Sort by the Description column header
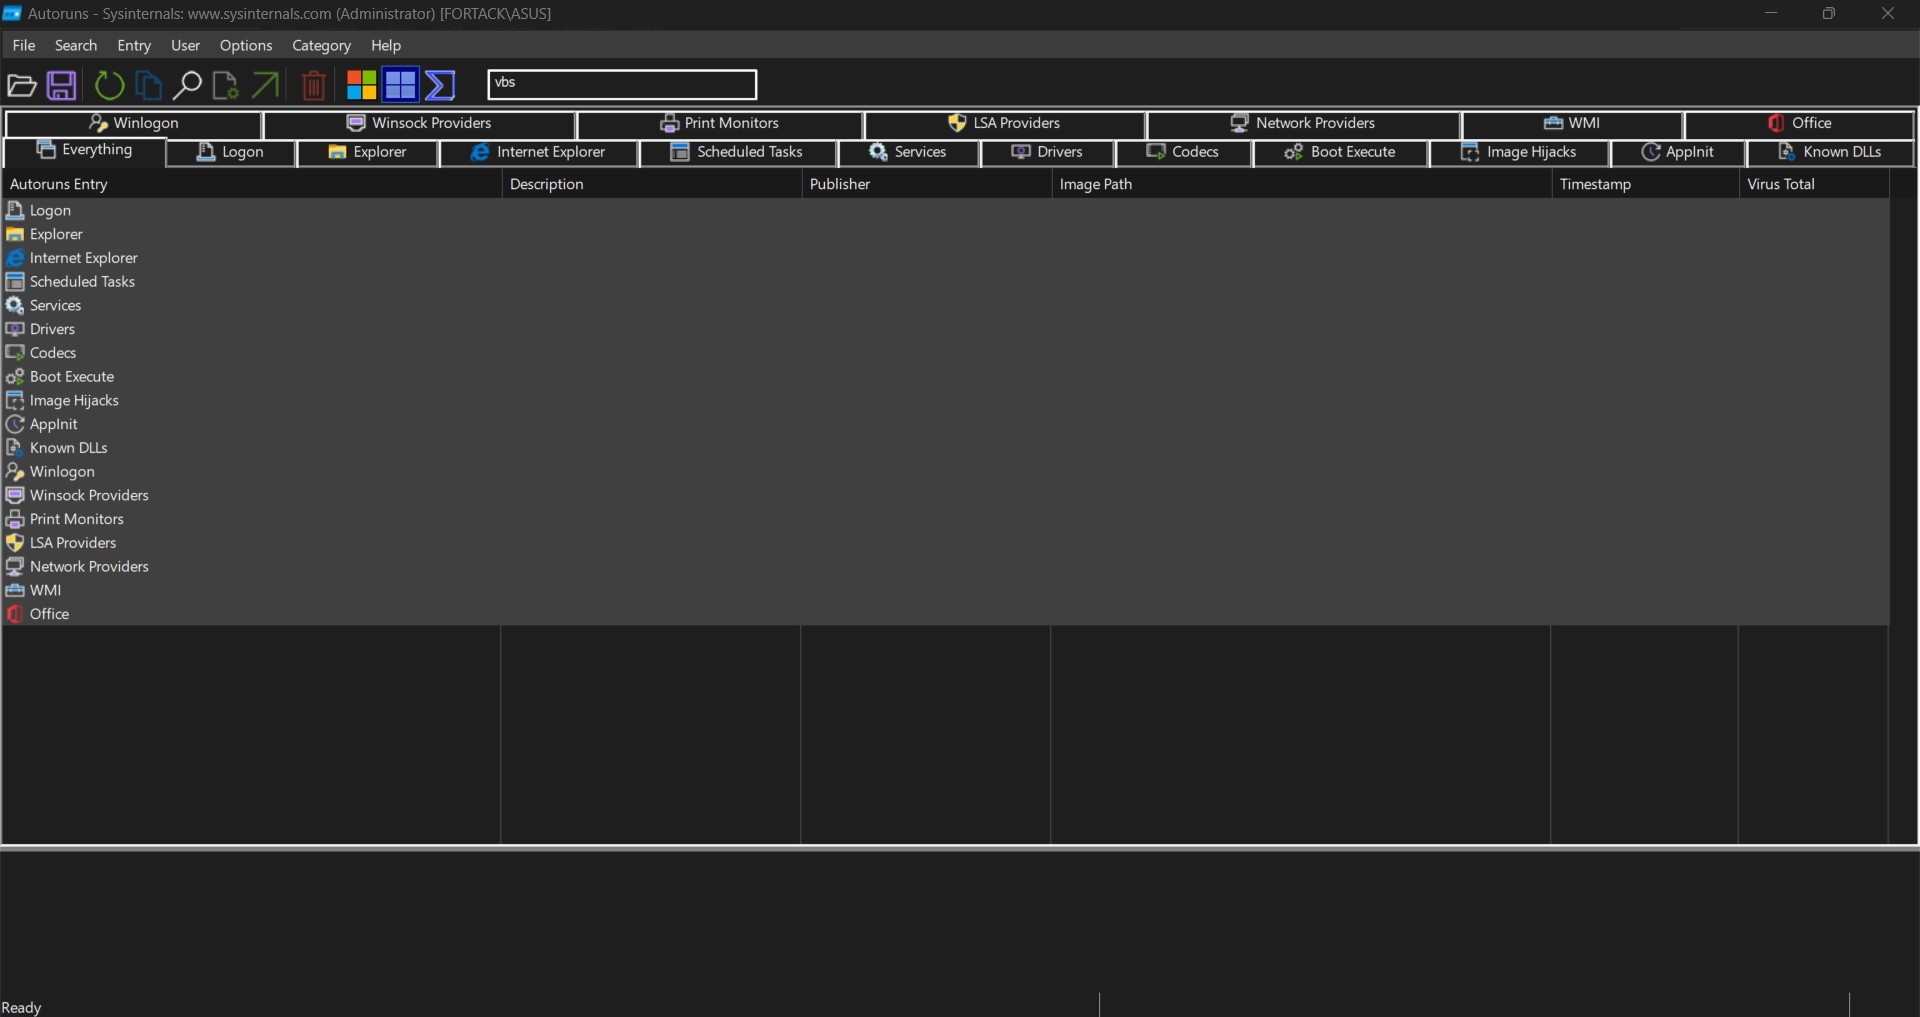The height and width of the screenshot is (1017, 1920). coord(651,184)
